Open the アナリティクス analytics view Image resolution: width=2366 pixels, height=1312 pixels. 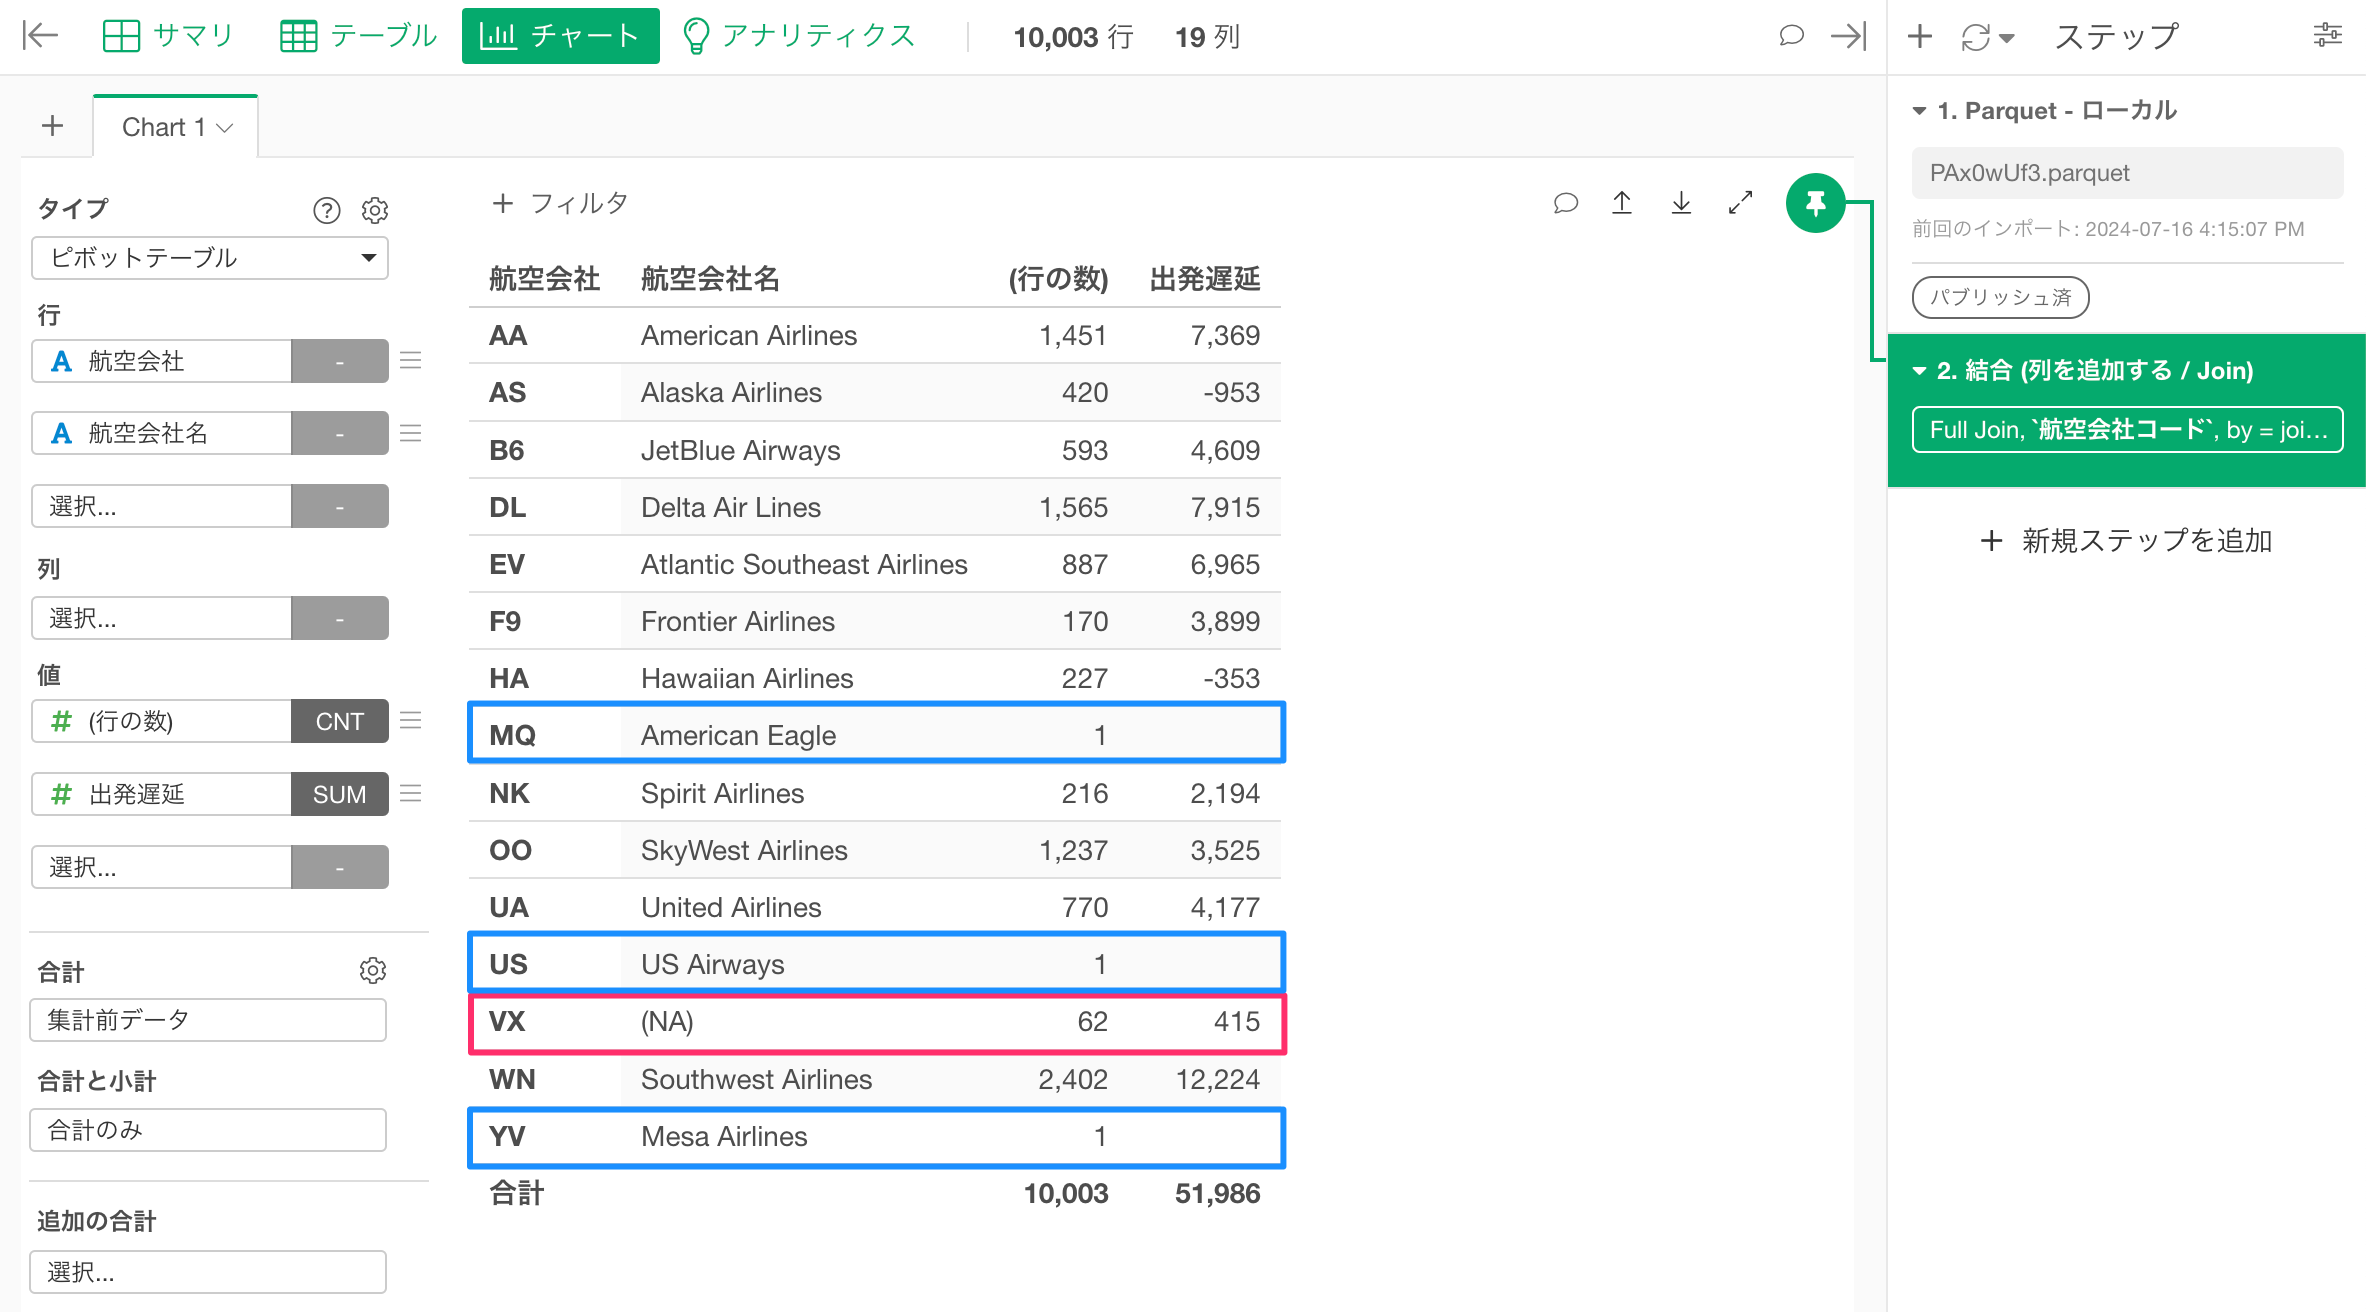point(798,36)
